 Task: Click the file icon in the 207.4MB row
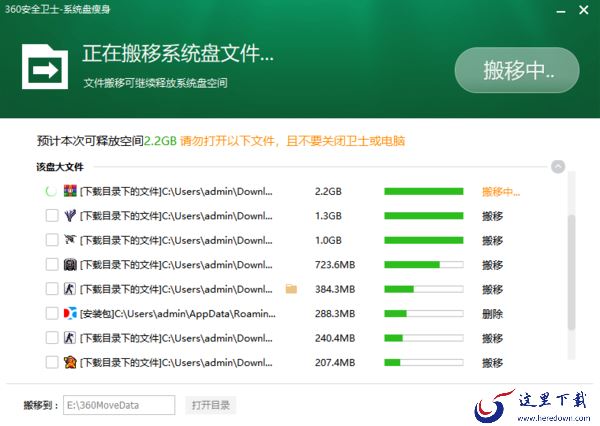coord(70,362)
